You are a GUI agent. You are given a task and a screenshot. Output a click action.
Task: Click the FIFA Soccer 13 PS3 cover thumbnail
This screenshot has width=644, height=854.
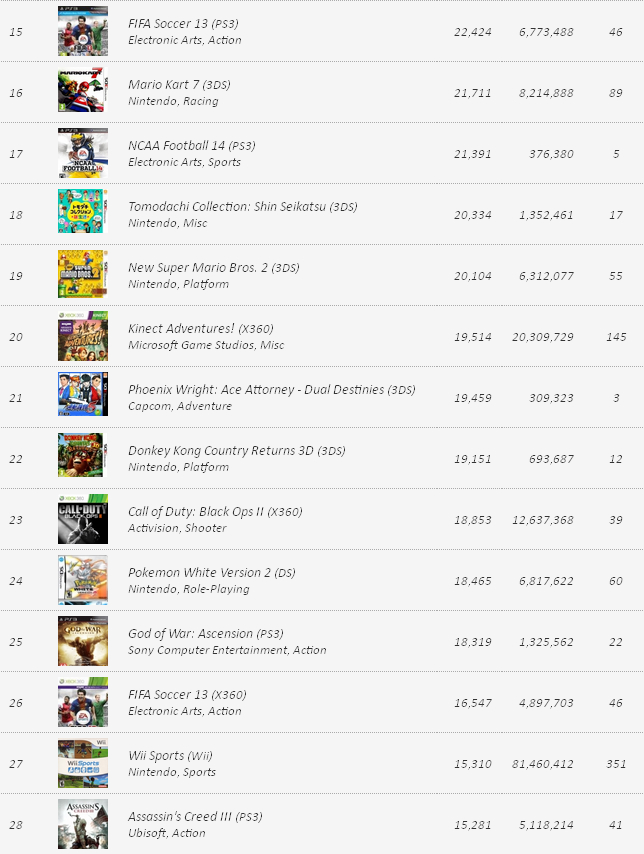[82, 31]
